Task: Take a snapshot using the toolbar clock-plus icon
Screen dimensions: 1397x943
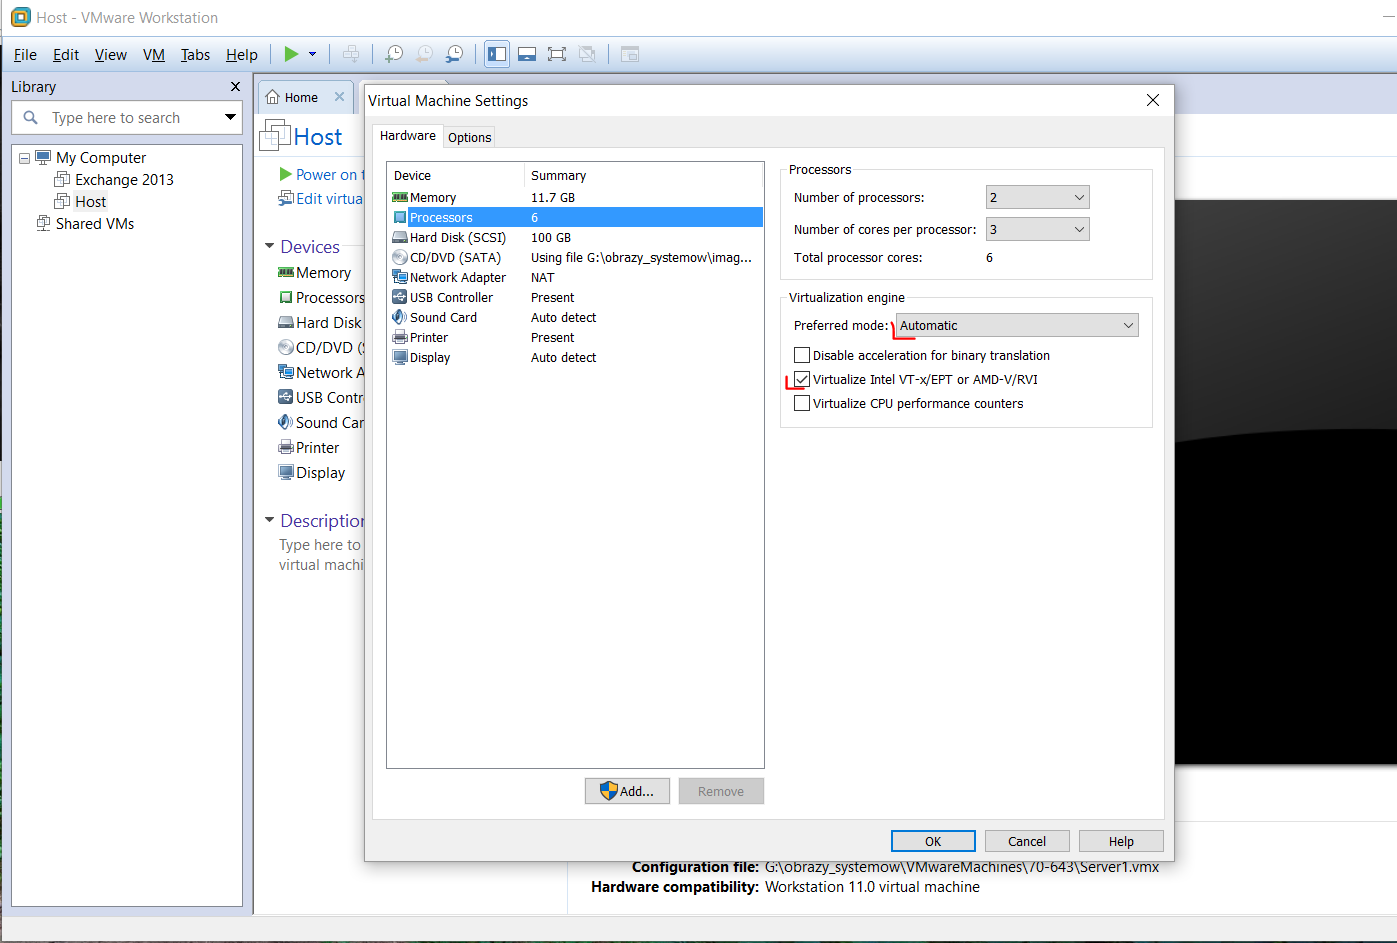Action: tap(394, 54)
